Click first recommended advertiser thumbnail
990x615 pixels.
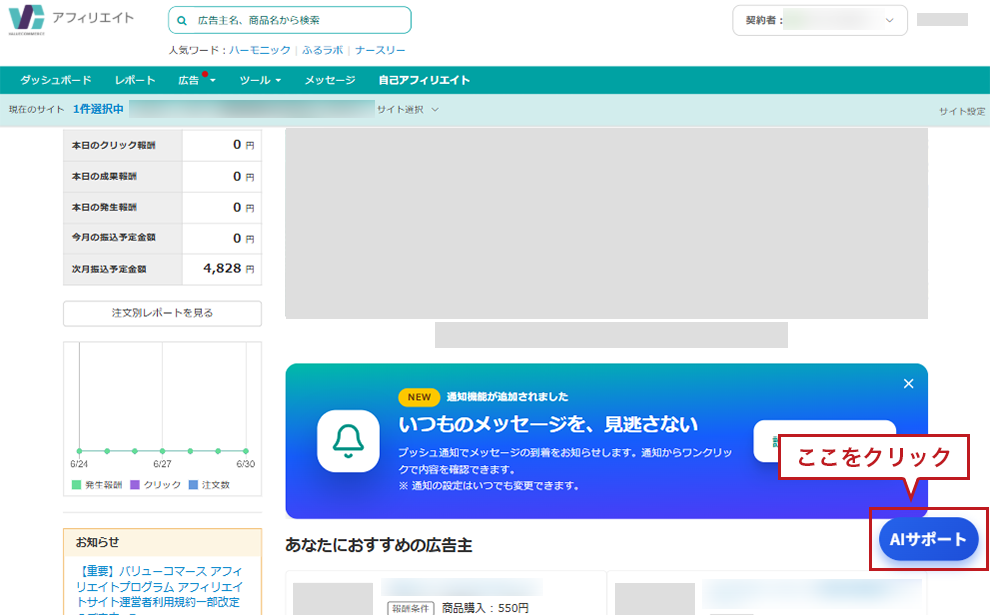tap(333, 599)
